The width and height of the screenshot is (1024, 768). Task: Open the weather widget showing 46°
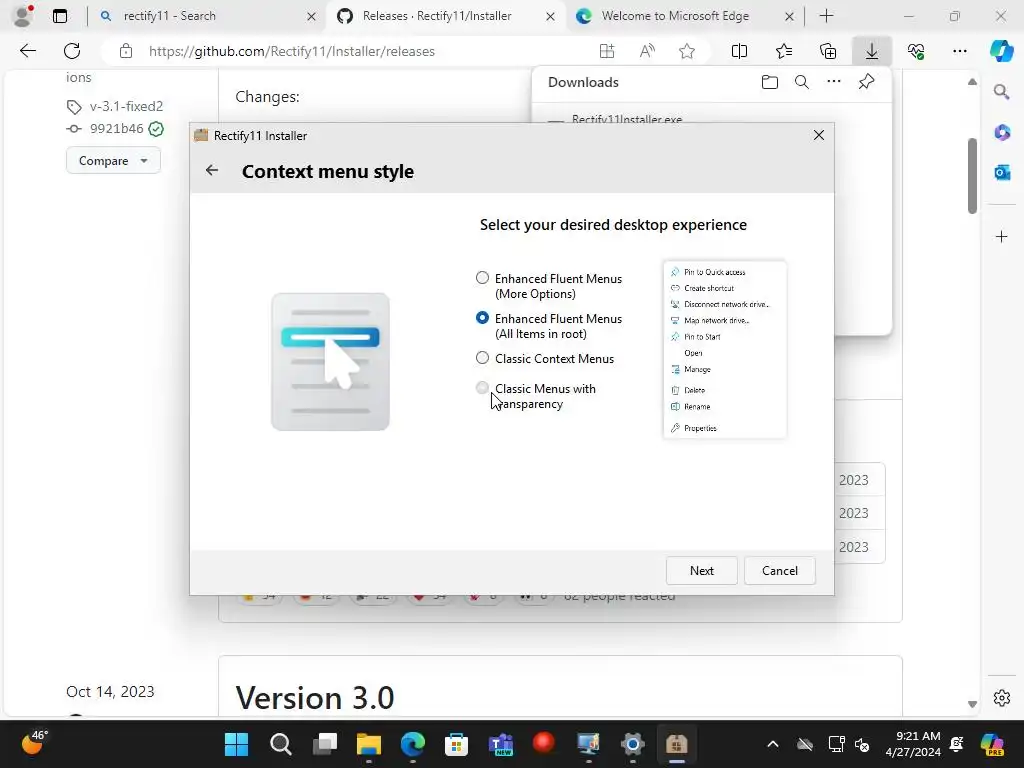tap(35, 743)
